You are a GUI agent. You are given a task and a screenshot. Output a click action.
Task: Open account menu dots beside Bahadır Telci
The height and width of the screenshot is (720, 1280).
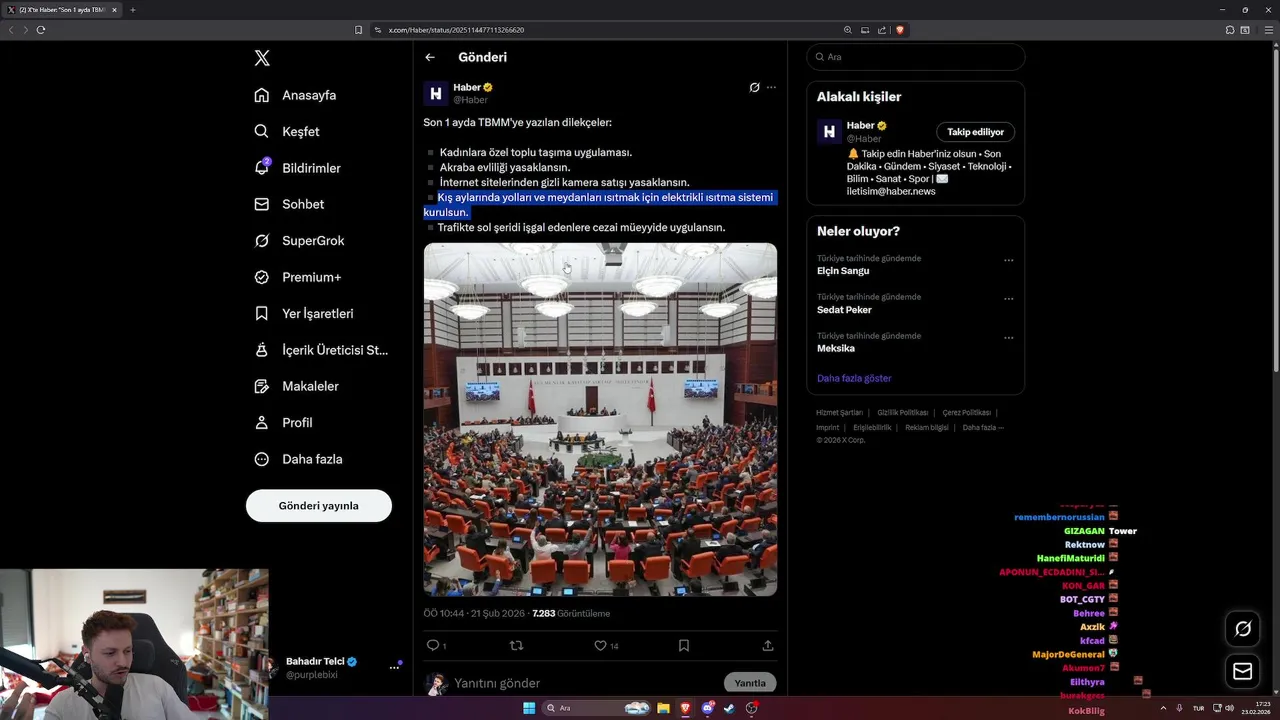pyautogui.click(x=394, y=667)
